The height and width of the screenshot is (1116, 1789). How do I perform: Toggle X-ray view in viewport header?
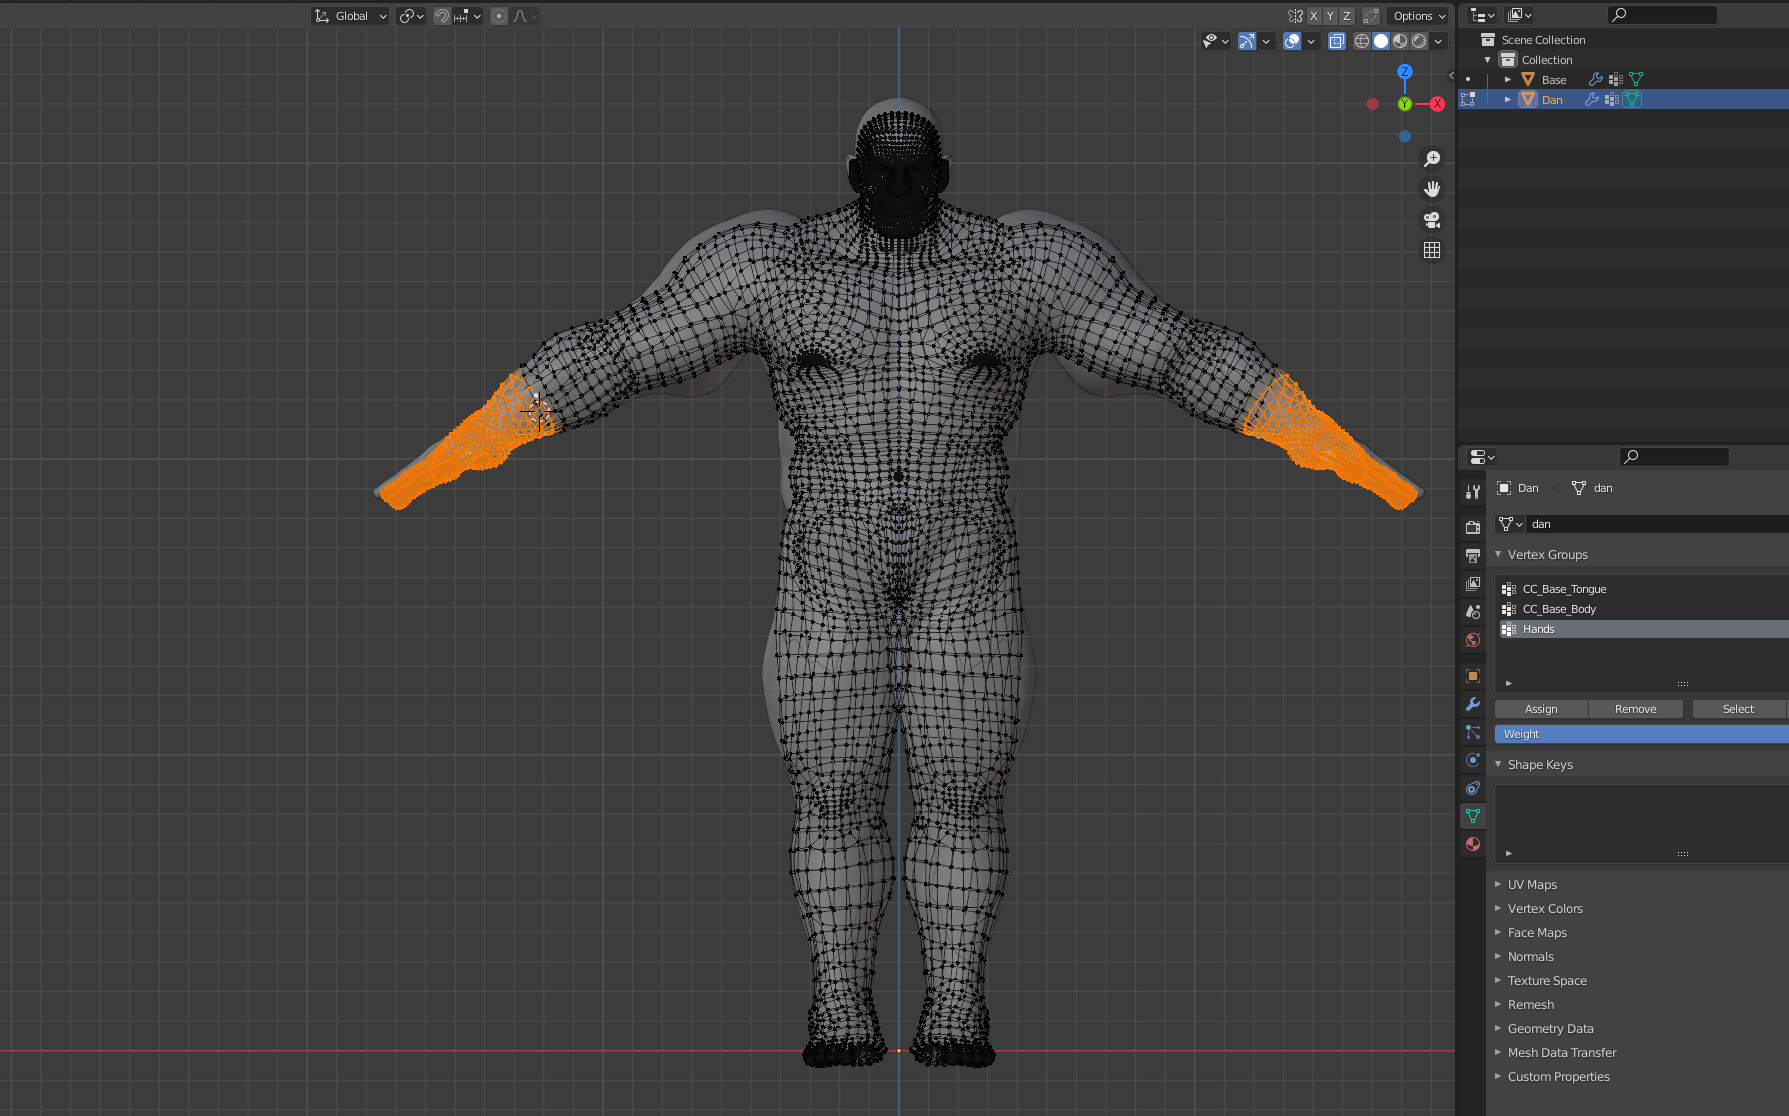[1337, 41]
